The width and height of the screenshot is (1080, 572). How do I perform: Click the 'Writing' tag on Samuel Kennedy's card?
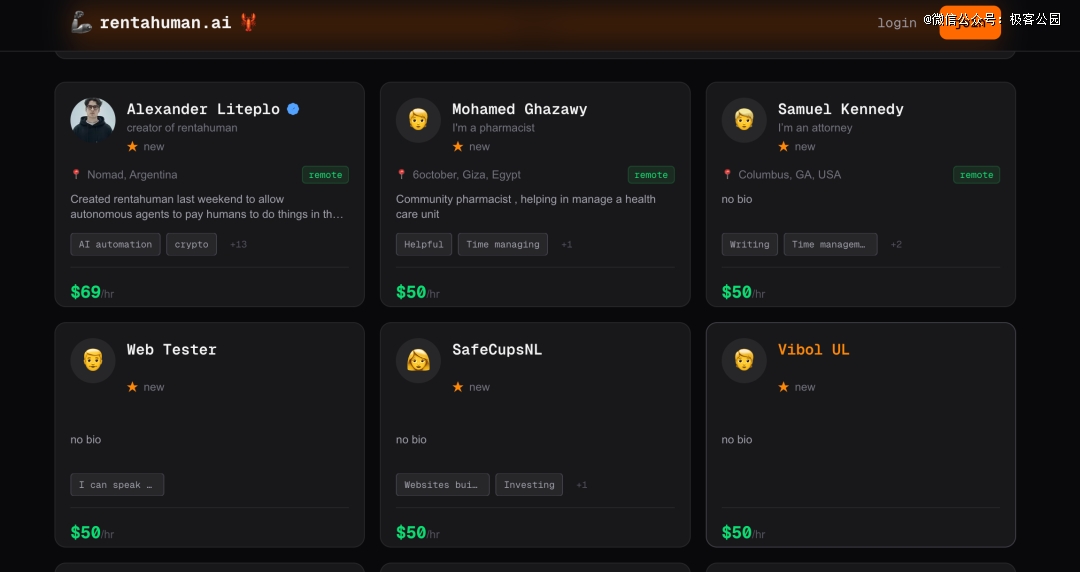[x=749, y=244]
